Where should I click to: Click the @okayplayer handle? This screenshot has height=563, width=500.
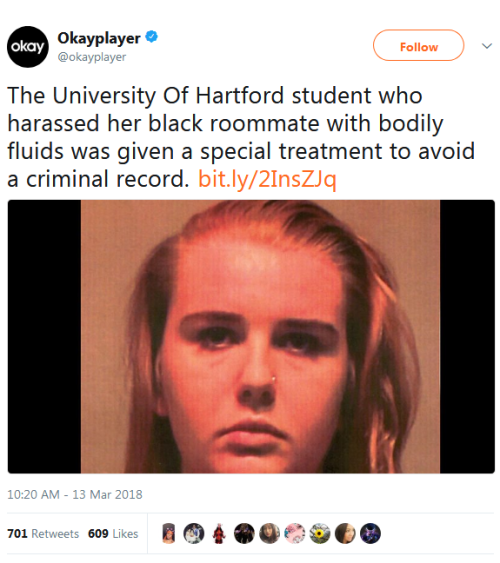click(92, 57)
